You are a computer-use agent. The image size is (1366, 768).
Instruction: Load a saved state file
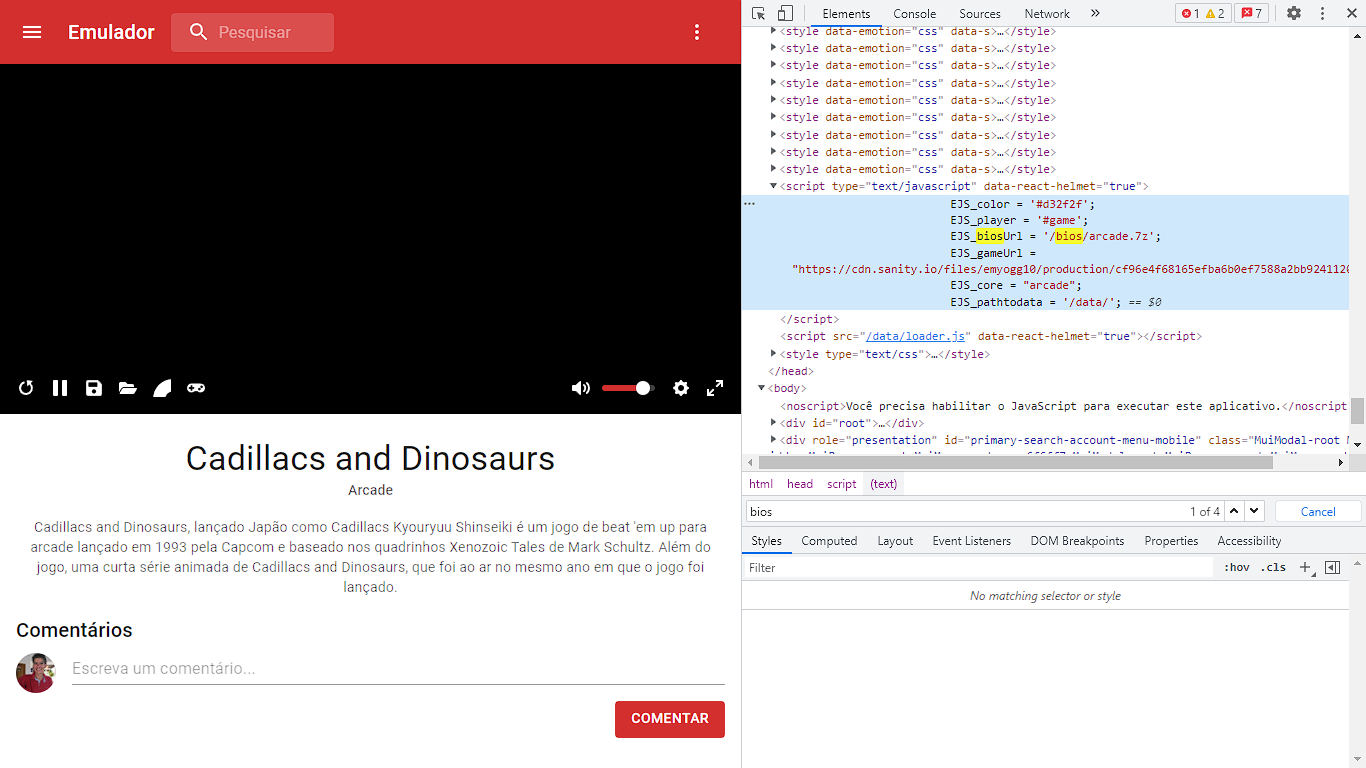pyautogui.click(x=127, y=388)
